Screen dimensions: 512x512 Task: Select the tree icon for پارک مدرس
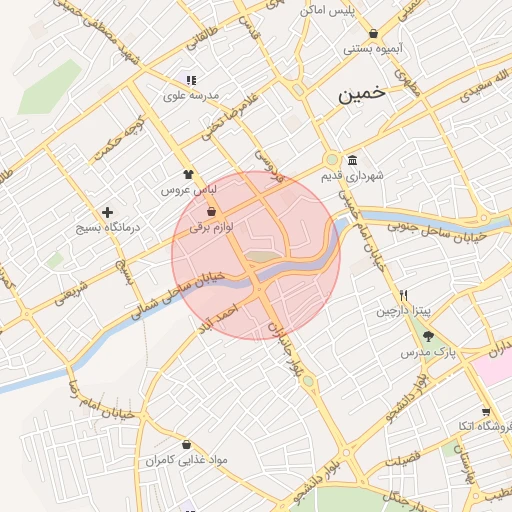coord(428,336)
